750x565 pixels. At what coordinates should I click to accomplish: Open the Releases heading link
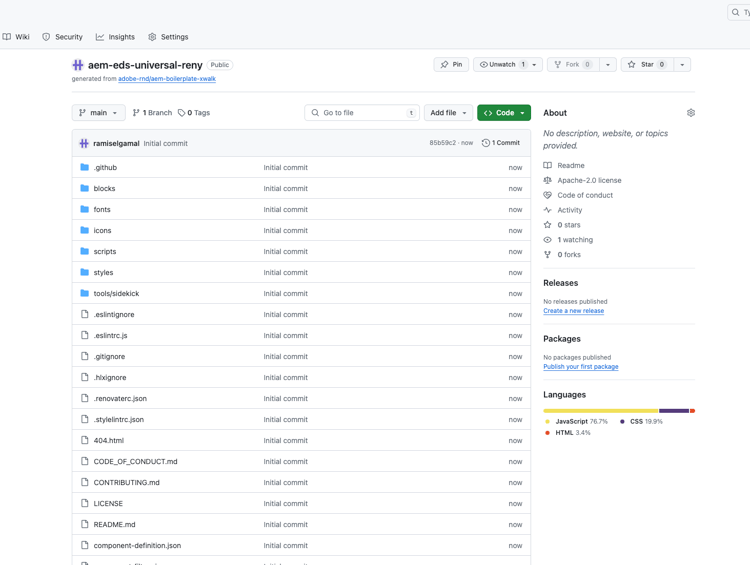(x=561, y=283)
